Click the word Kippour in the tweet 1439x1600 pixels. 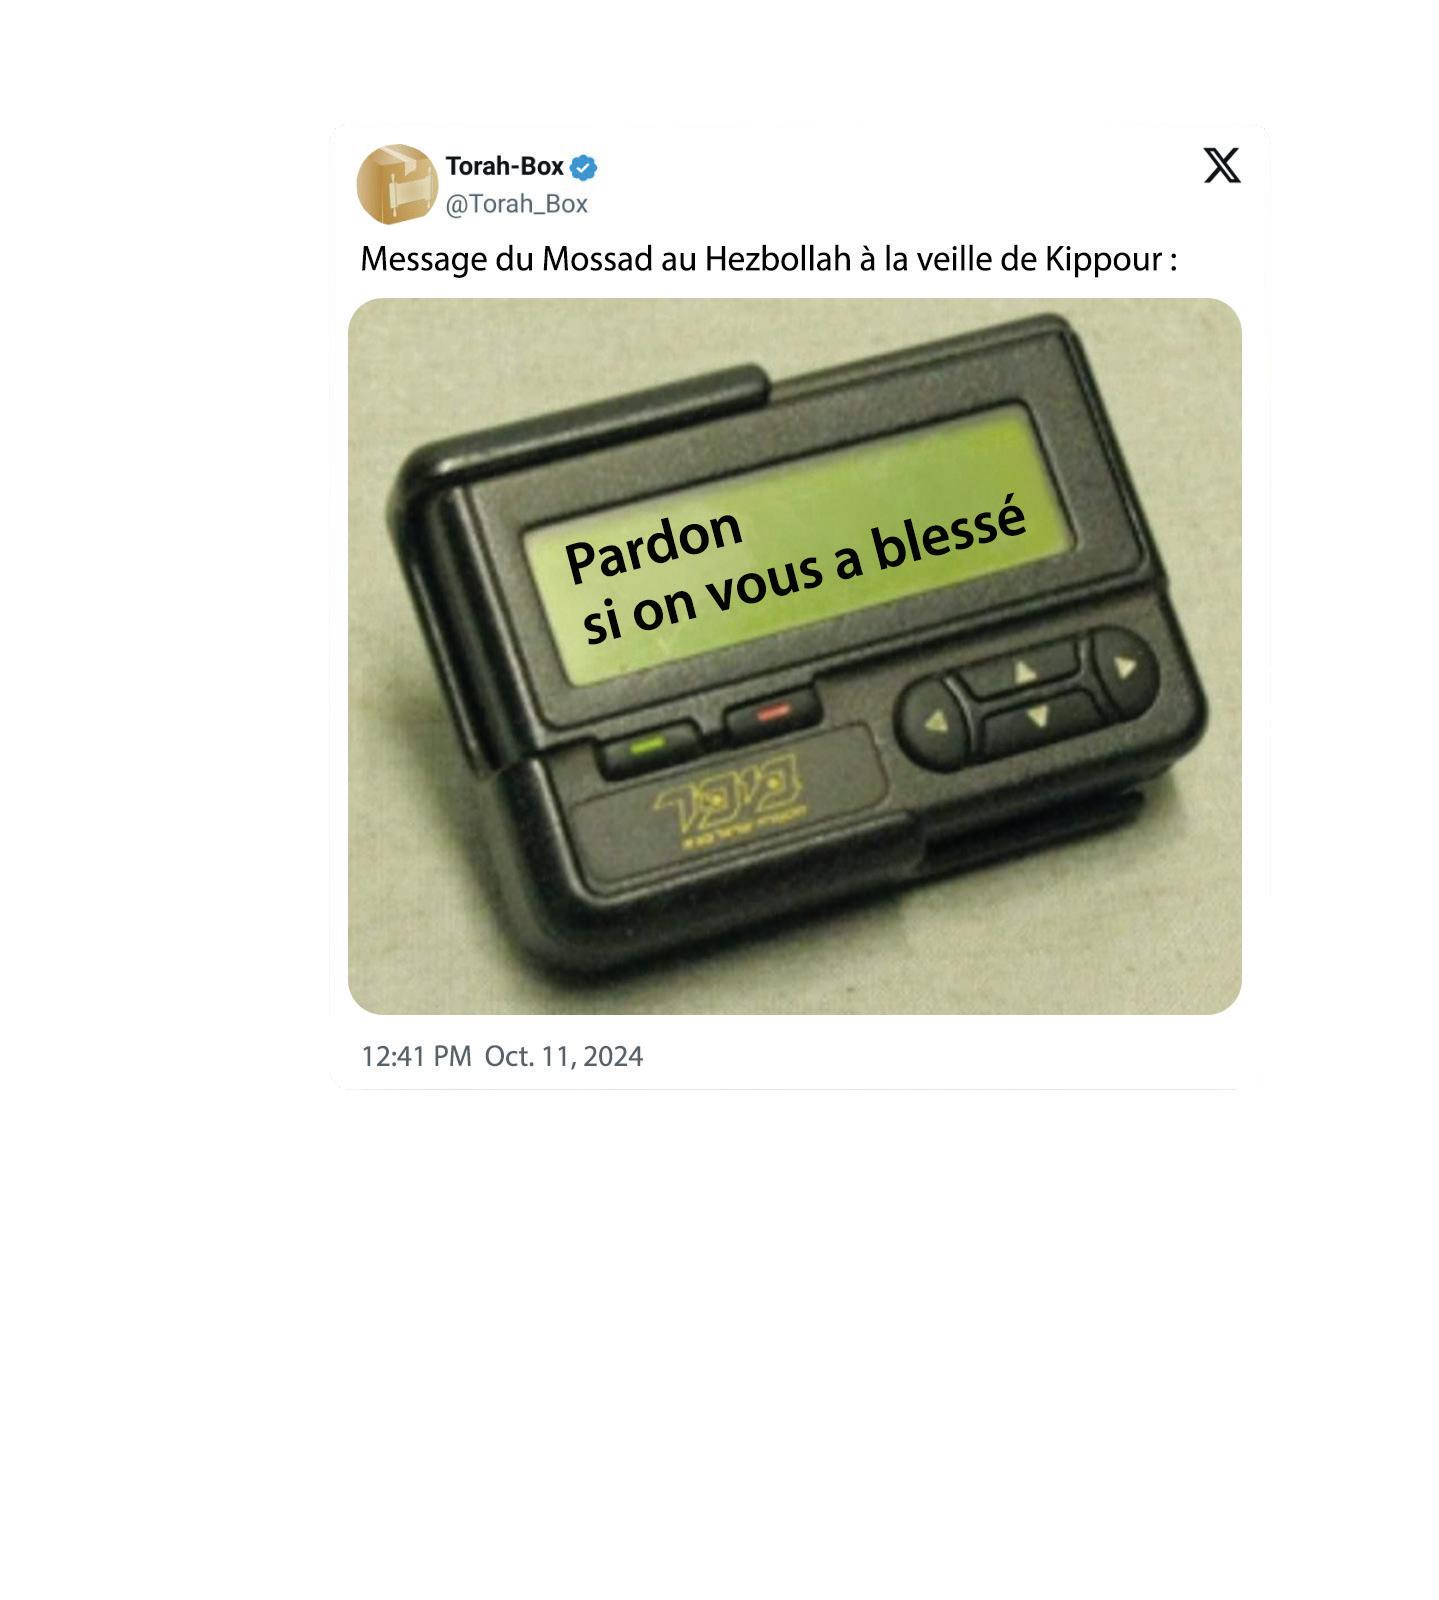(x=1103, y=259)
